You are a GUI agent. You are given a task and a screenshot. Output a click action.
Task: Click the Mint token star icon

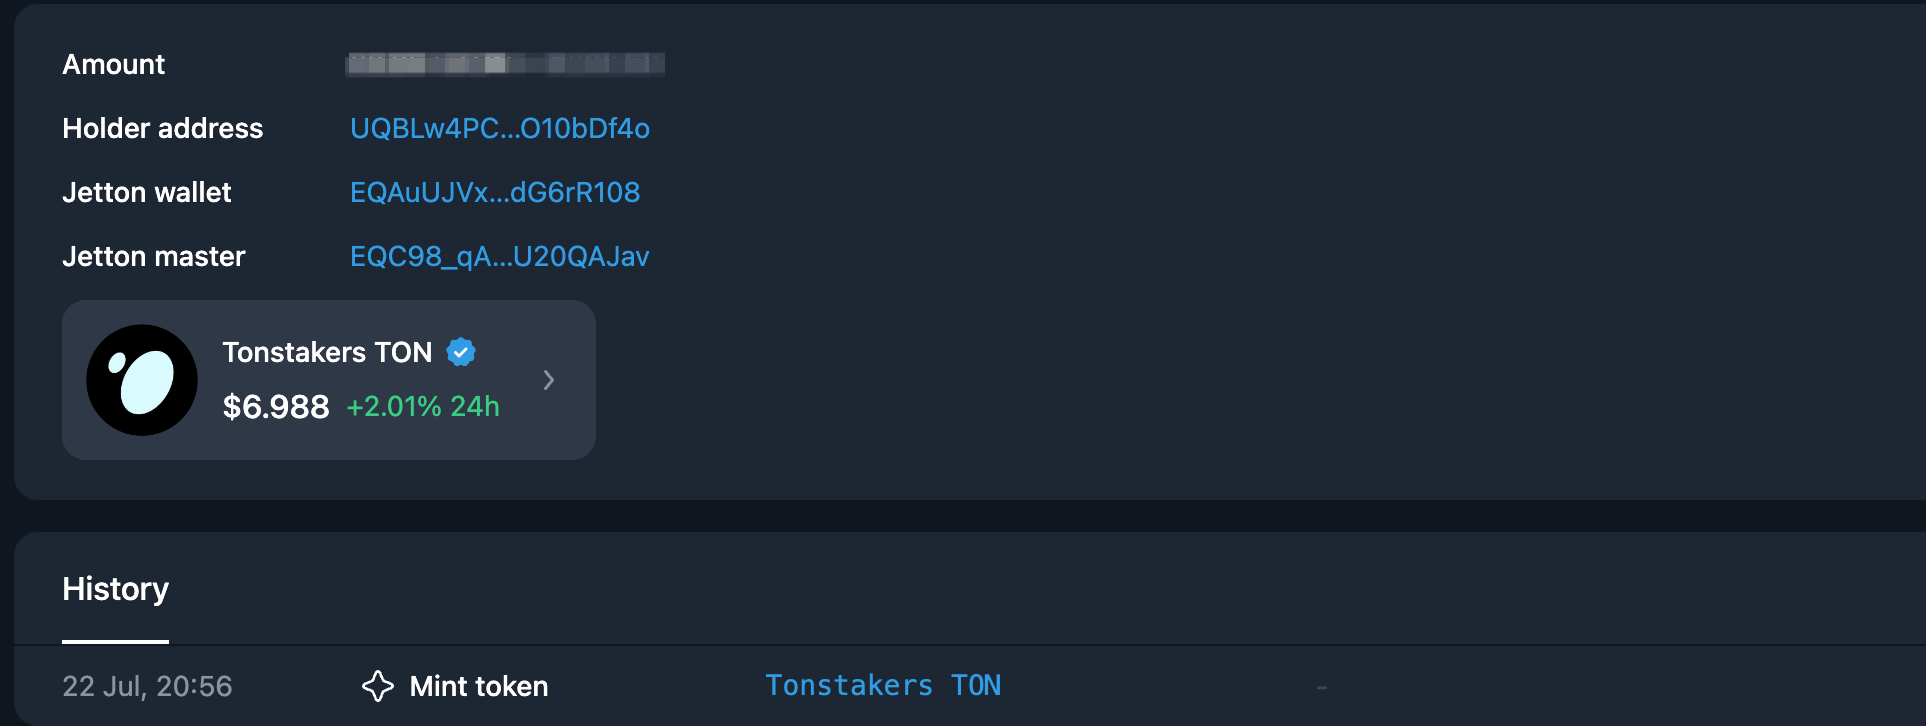pyautogui.click(x=378, y=686)
